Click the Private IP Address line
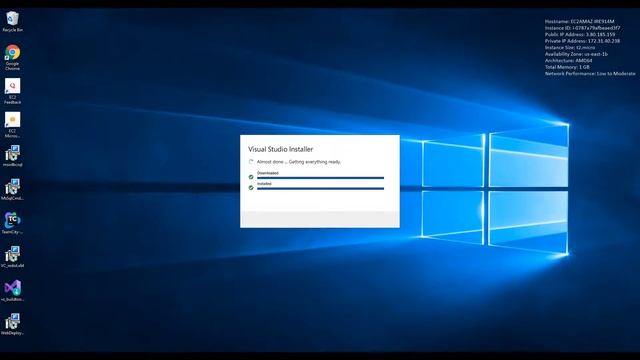The height and width of the screenshot is (360, 640). 582,41
